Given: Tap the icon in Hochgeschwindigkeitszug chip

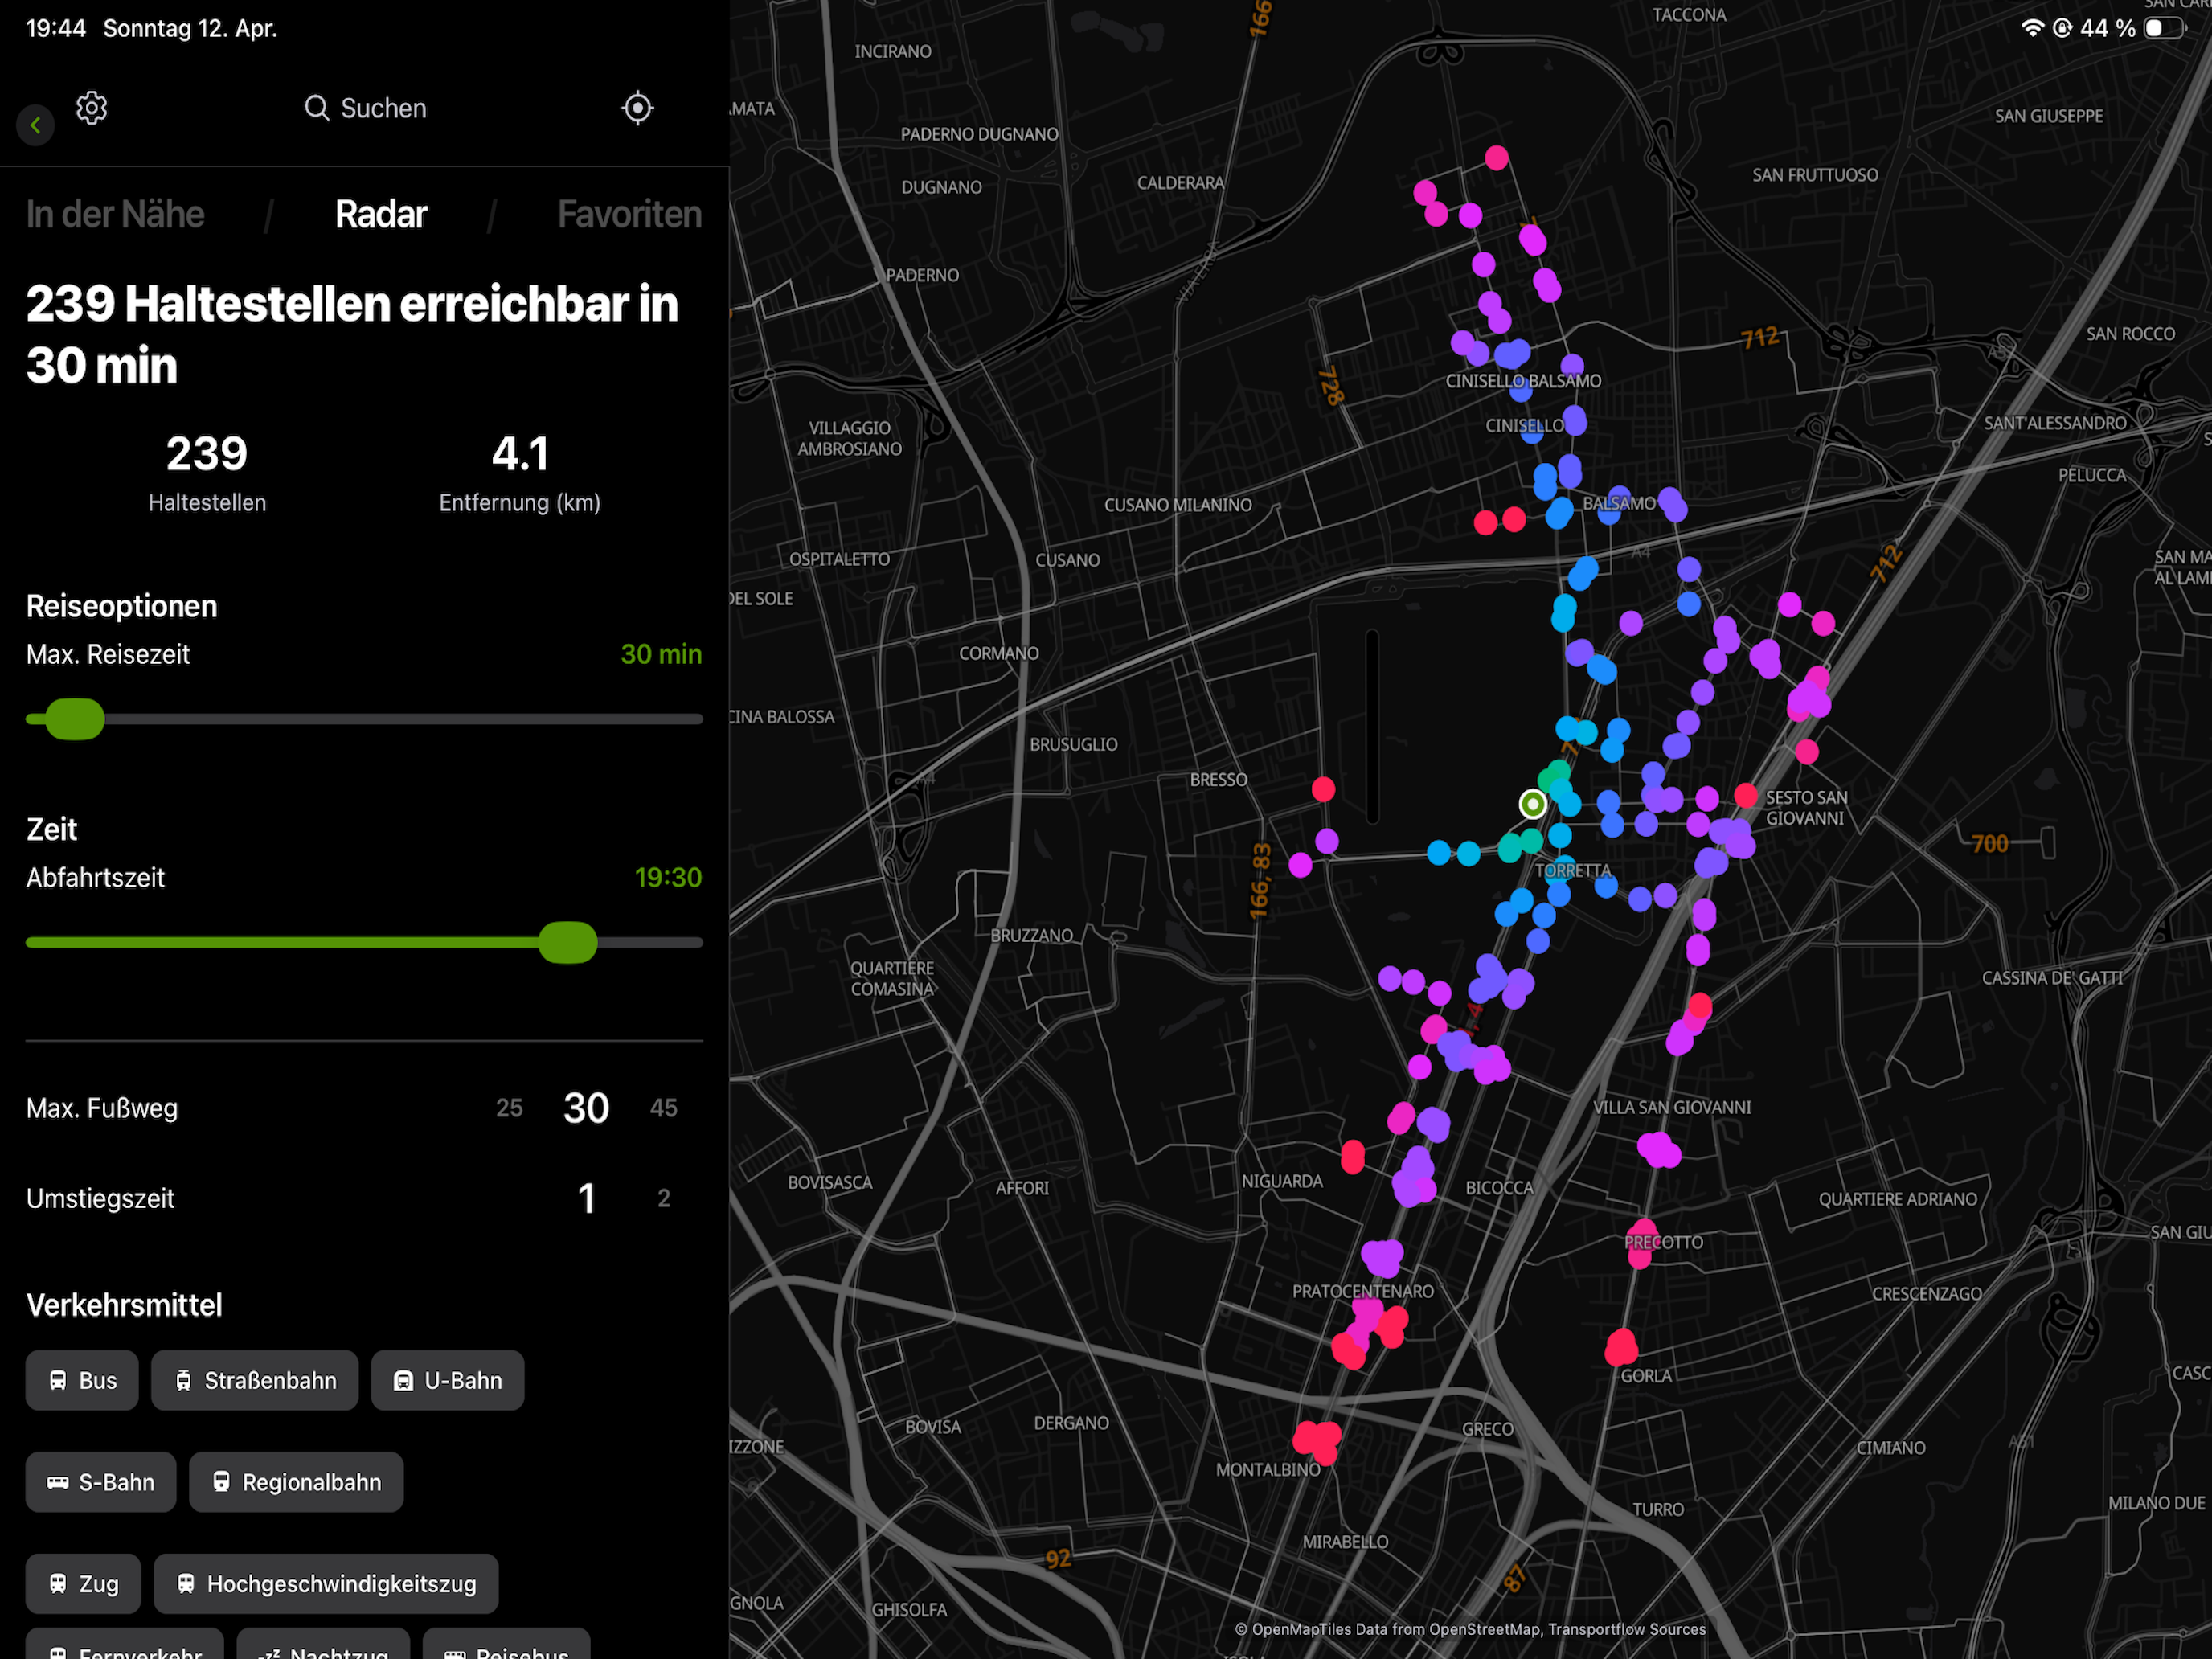Looking at the screenshot, I should pyautogui.click(x=186, y=1583).
